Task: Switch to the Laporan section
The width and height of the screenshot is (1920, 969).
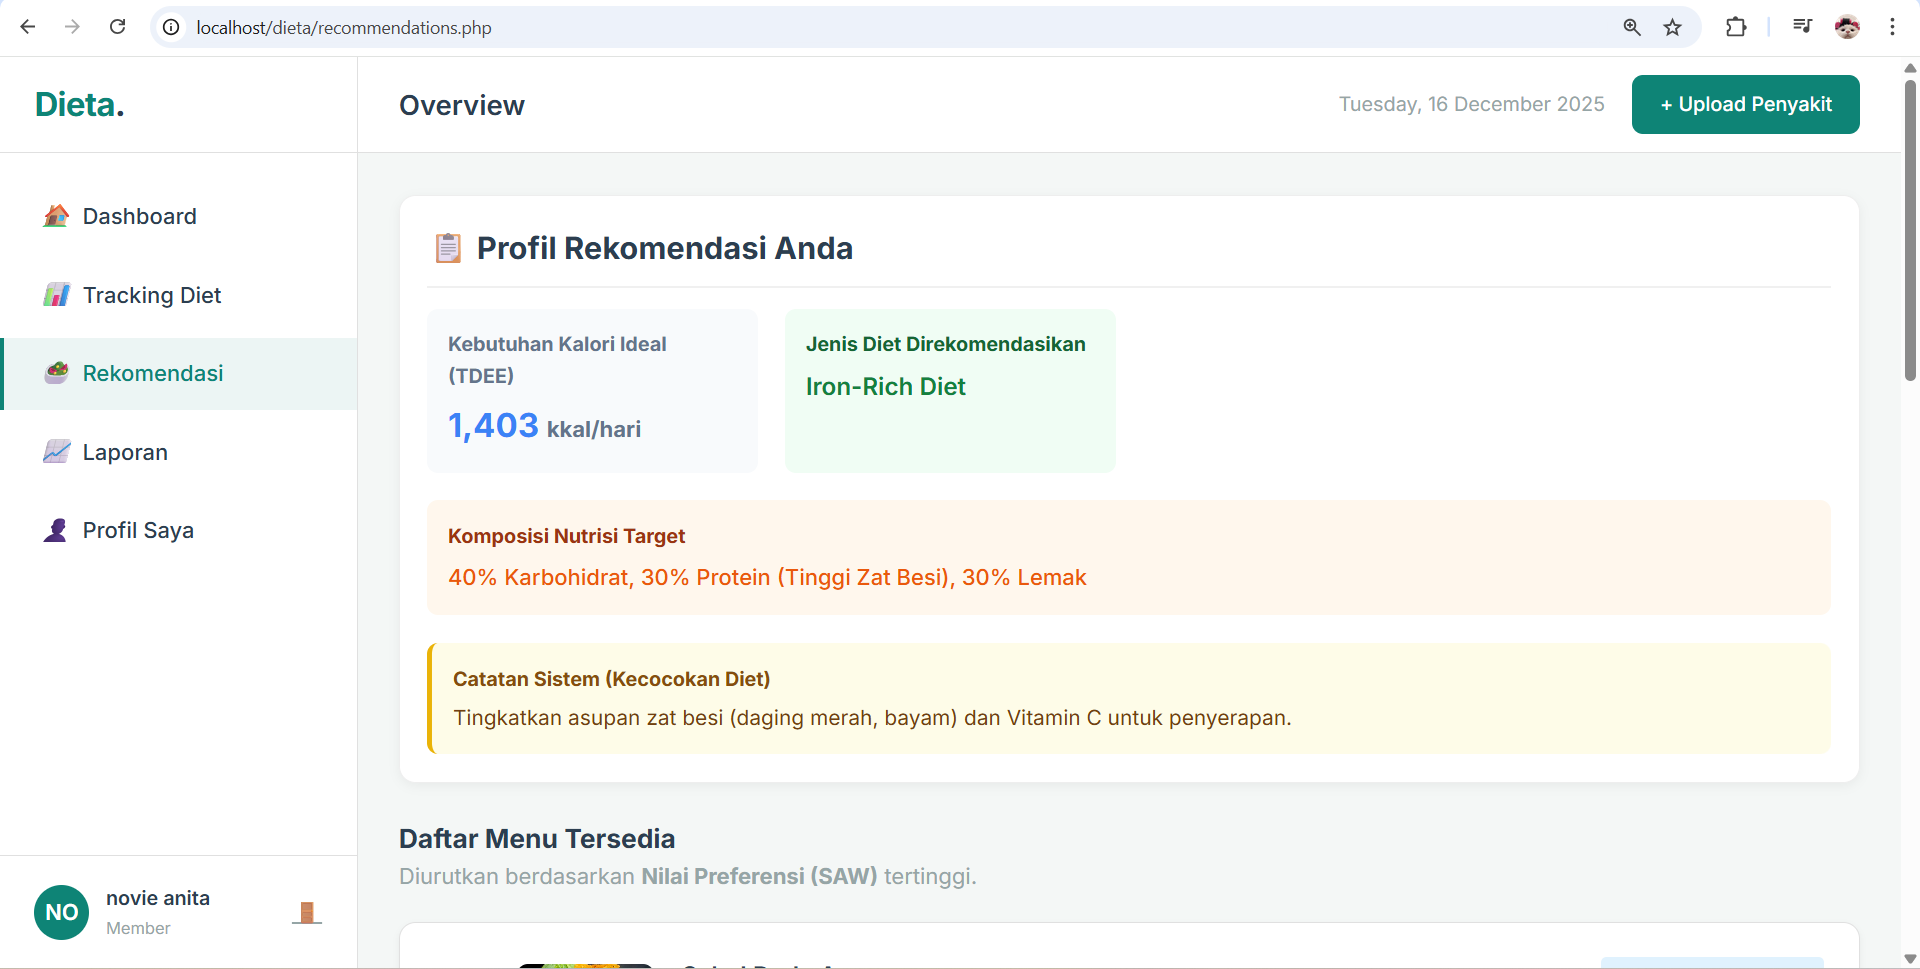Action: (124, 451)
